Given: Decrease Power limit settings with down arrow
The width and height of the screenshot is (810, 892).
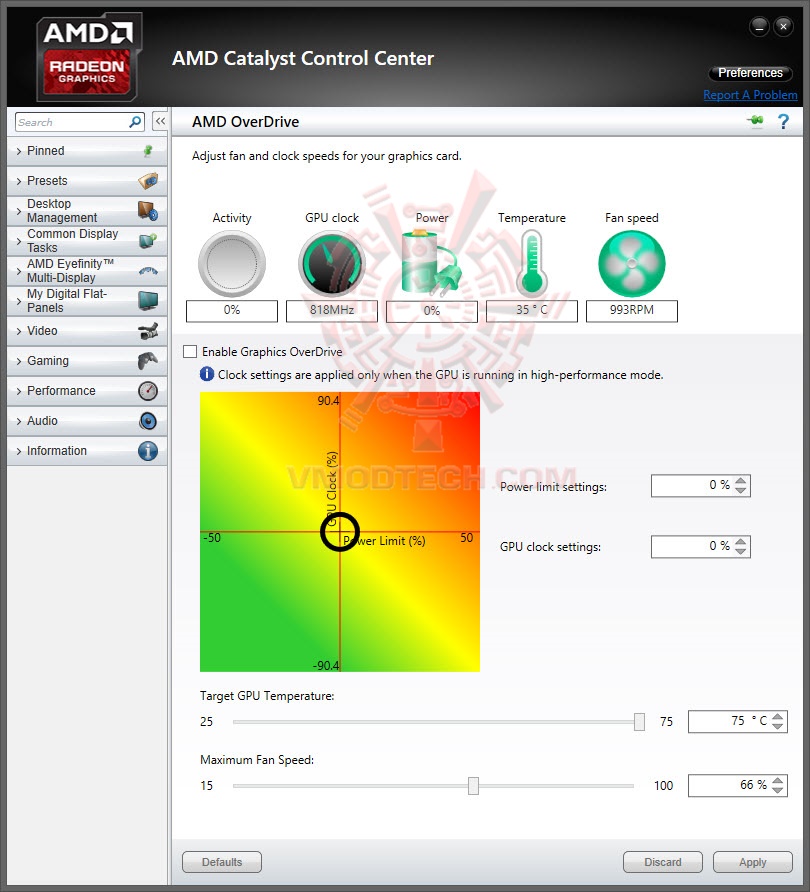Looking at the screenshot, I should 741,490.
